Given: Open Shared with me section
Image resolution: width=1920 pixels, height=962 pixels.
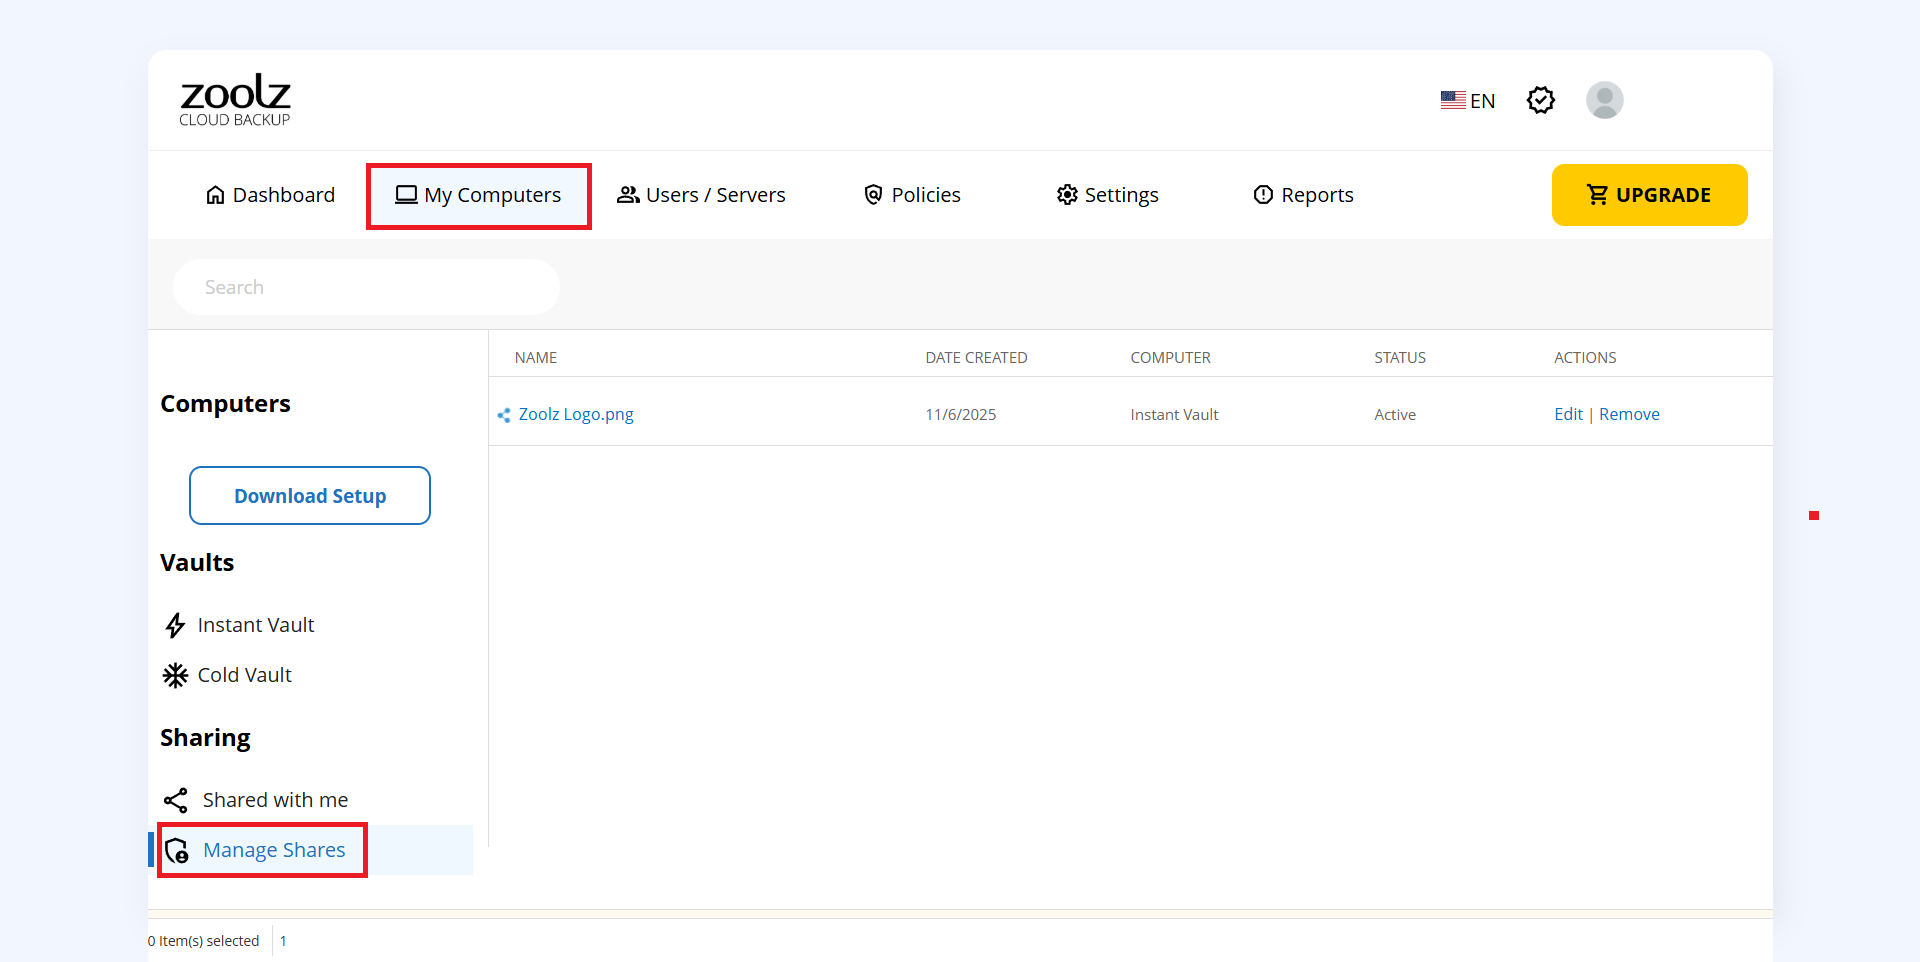Looking at the screenshot, I should 275,799.
